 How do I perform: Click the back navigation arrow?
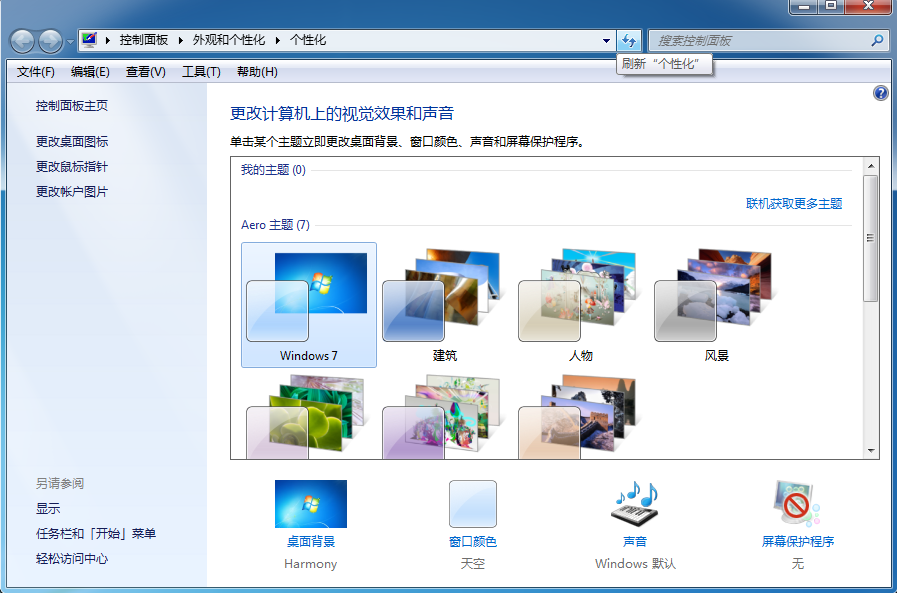pos(23,41)
